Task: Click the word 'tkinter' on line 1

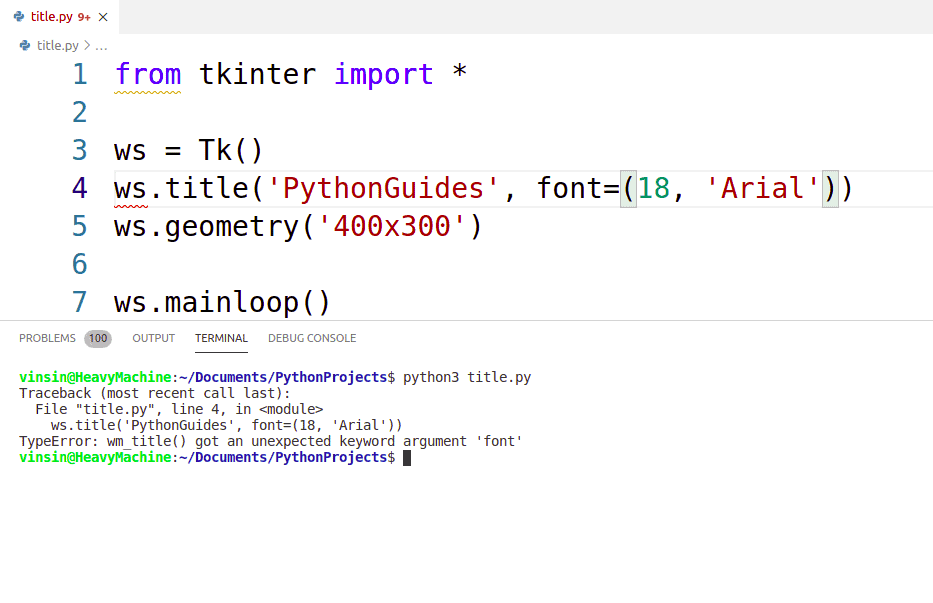Action: tap(257, 74)
